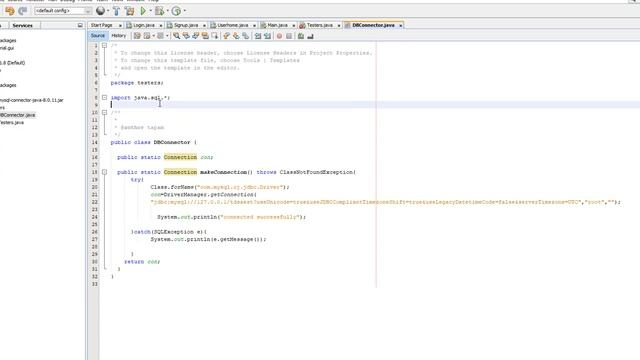Click 'public class DBConnector' on line 14
Viewport: 640px width, 360px height.
click(150, 142)
